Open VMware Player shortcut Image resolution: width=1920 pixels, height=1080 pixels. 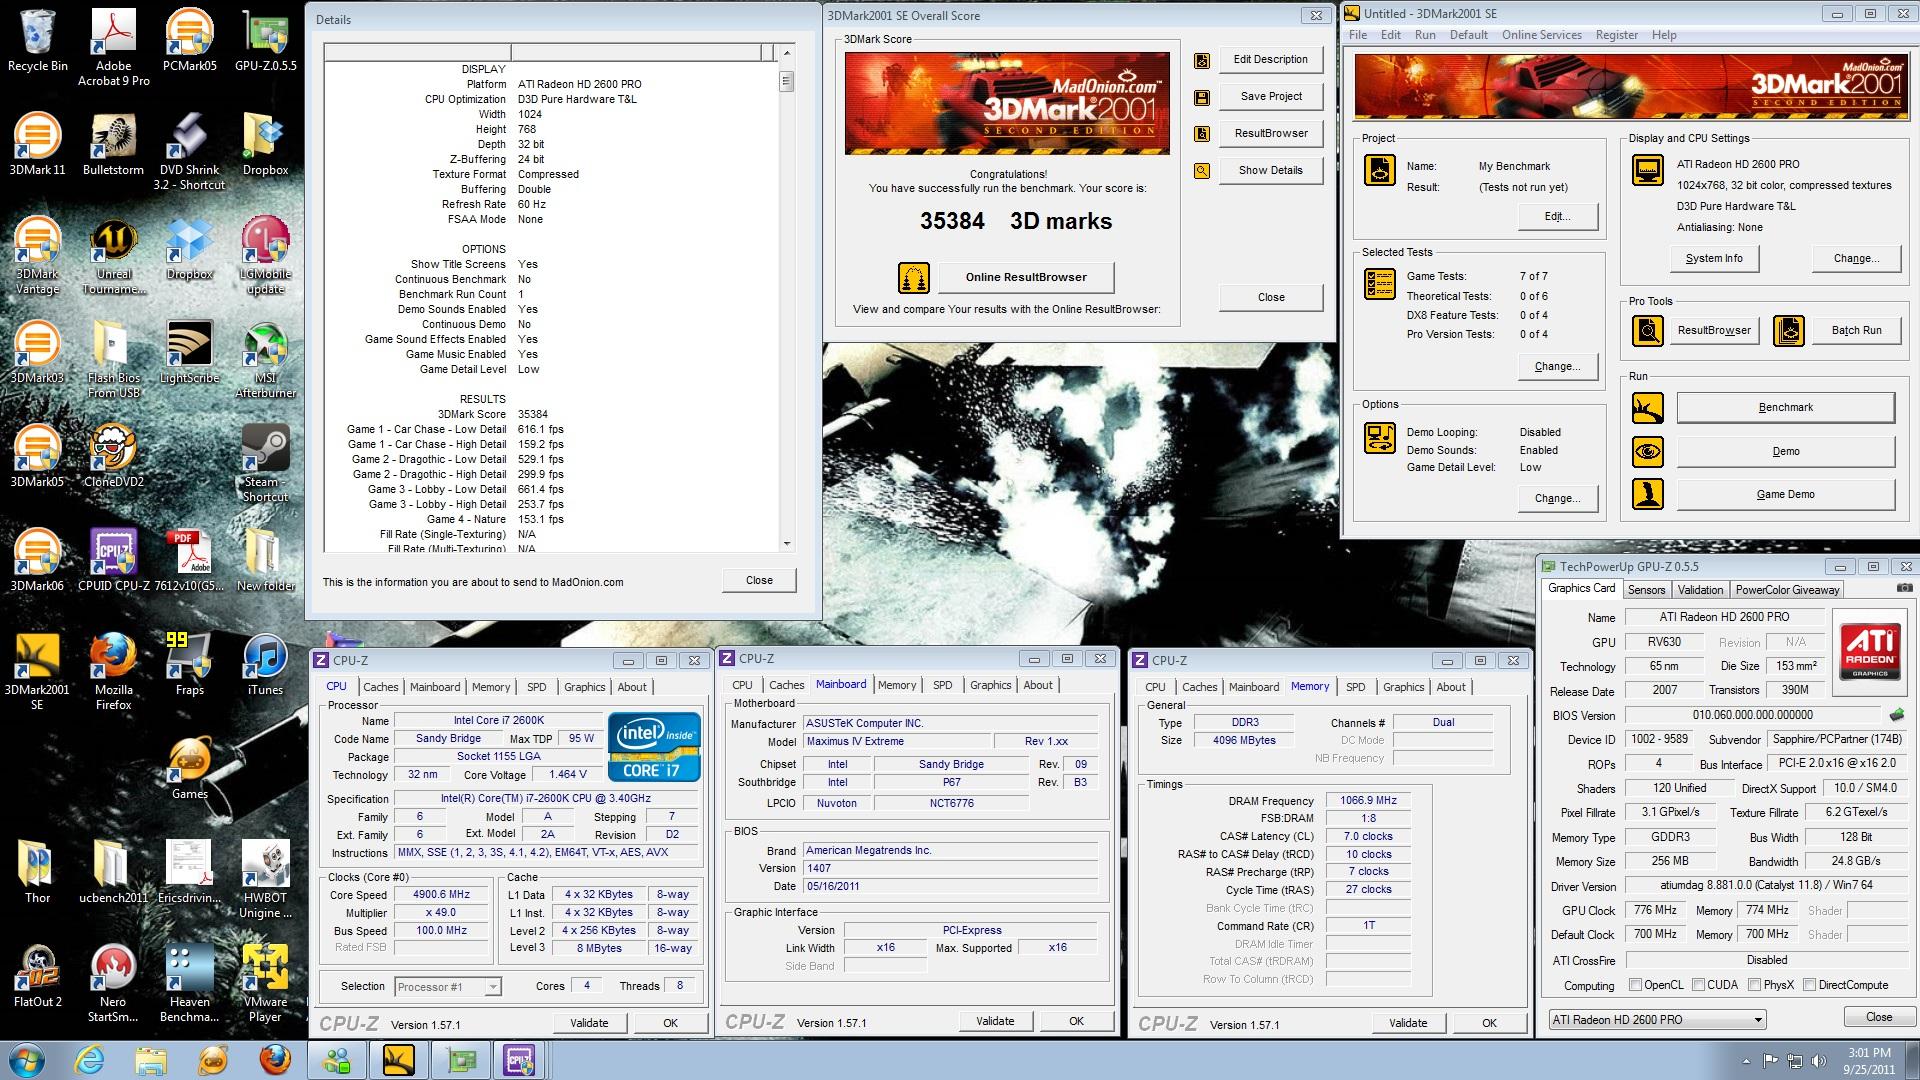[x=265, y=982]
